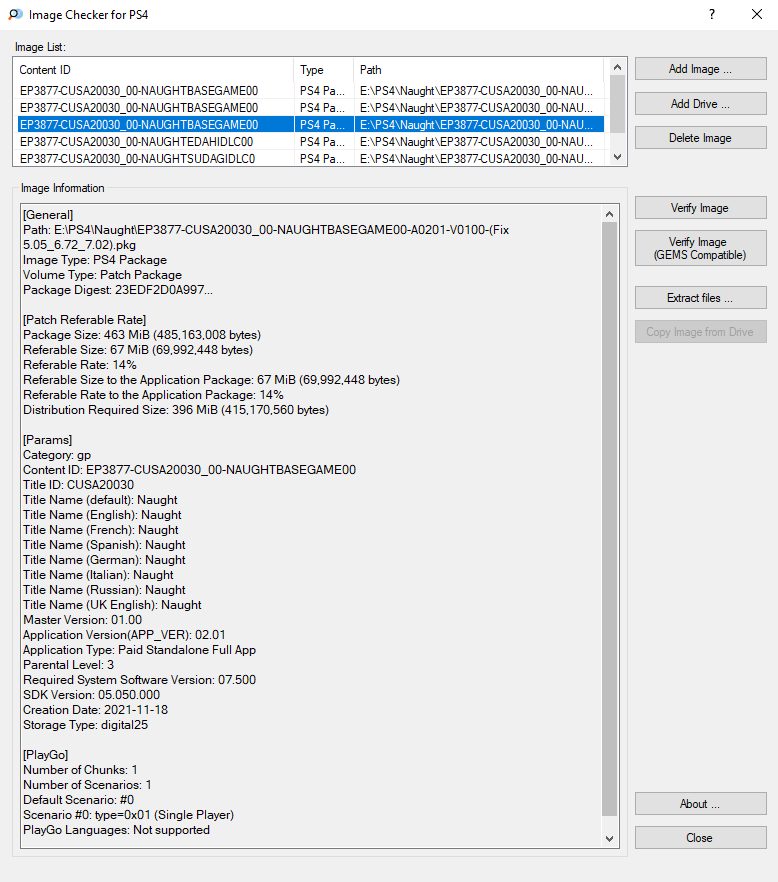Click the 'Package Size: 463 MiB' line

pyautogui.click(x=142, y=335)
